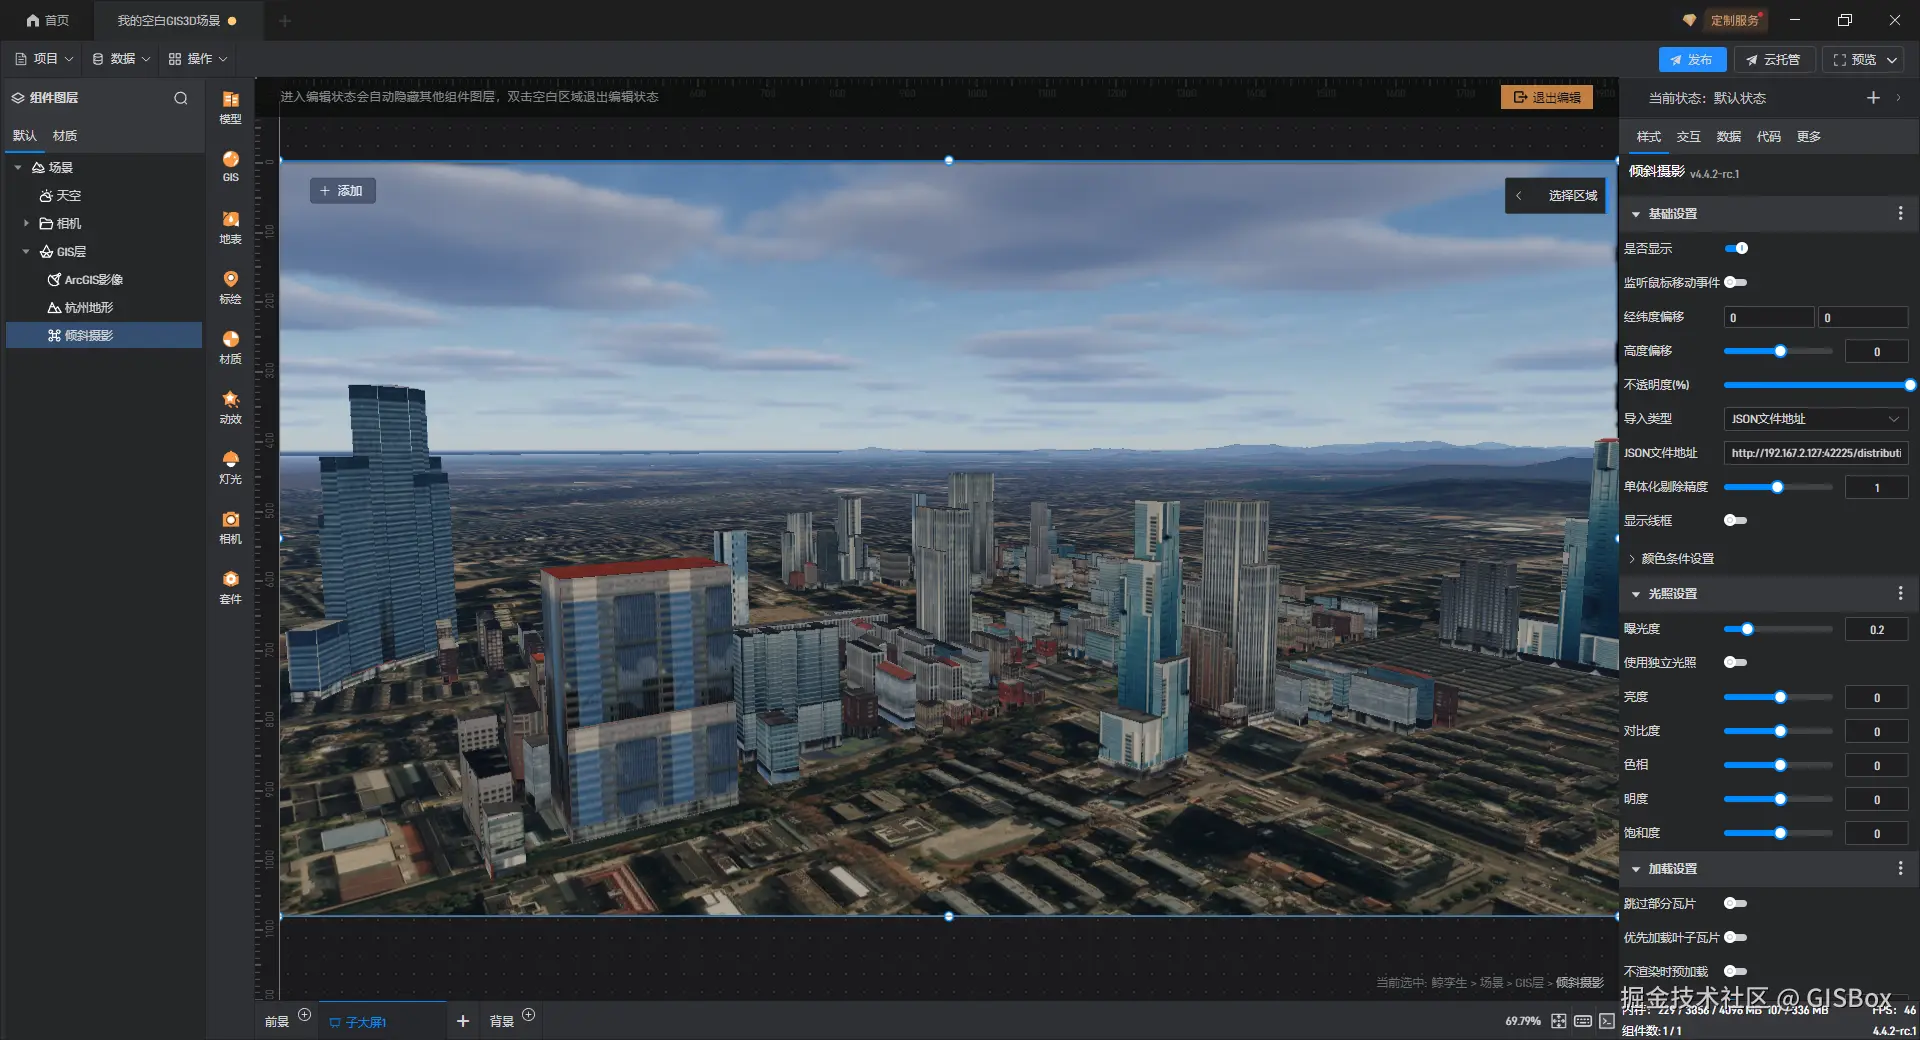This screenshot has height=1040, width=1920.
Task: Switch to the 材质 tab in layers panel
Action: pos(65,135)
